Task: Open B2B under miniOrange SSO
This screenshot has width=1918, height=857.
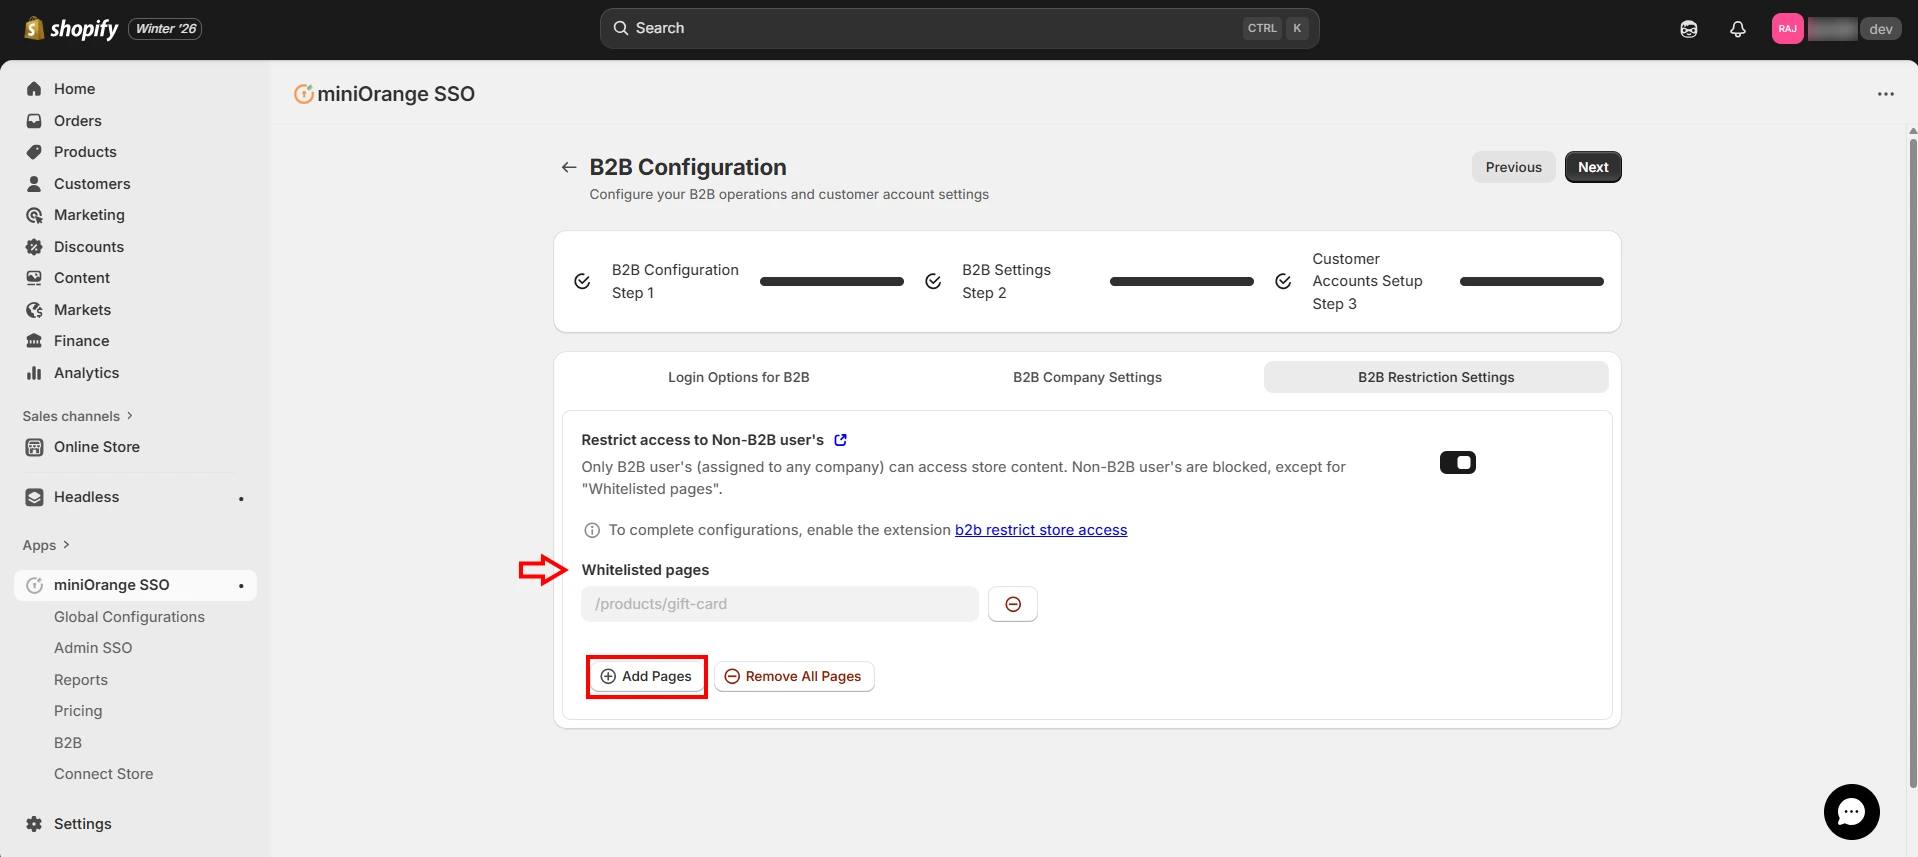Action: pos(68,743)
